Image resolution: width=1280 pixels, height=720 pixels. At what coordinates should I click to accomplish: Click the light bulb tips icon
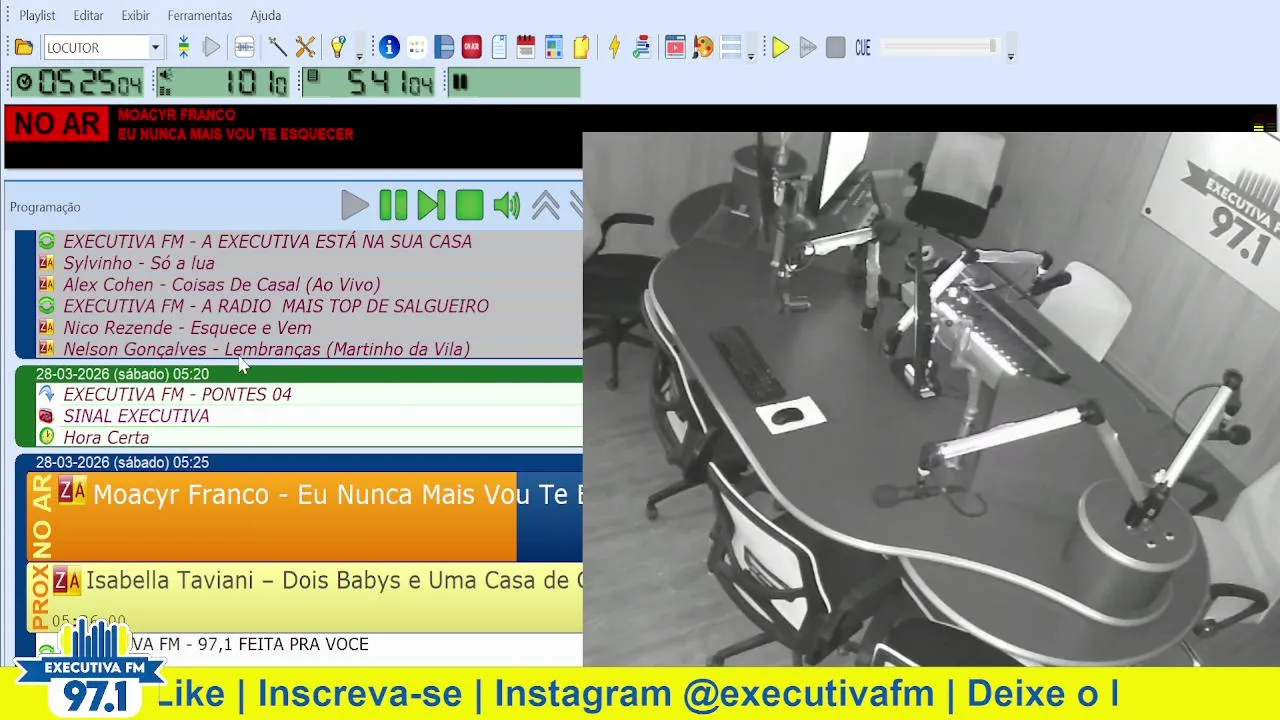[x=338, y=47]
